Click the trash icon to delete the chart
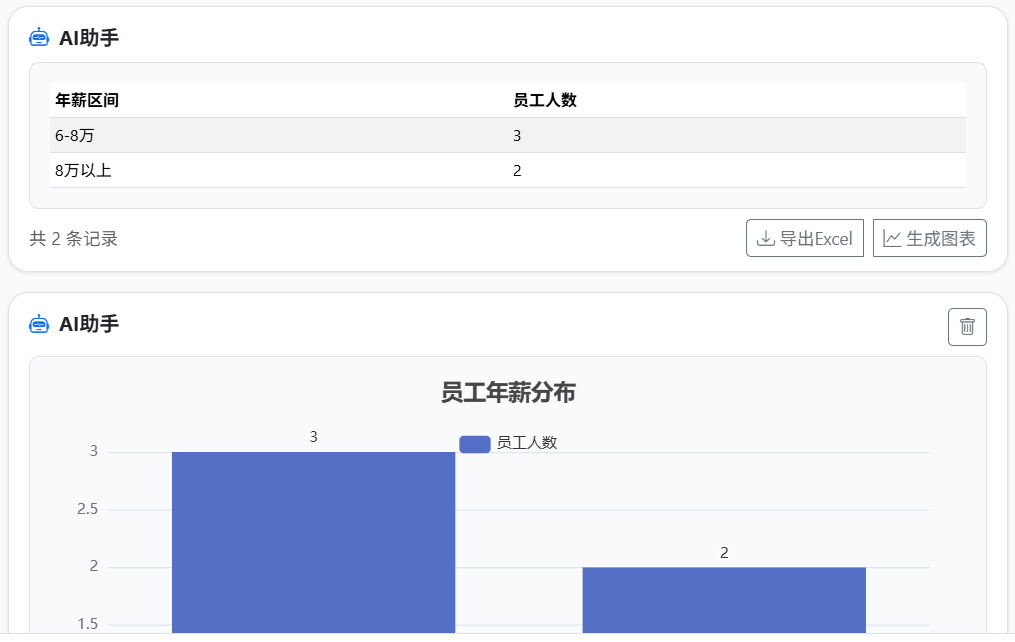Viewport: 1015px width, 642px height. 966,326
